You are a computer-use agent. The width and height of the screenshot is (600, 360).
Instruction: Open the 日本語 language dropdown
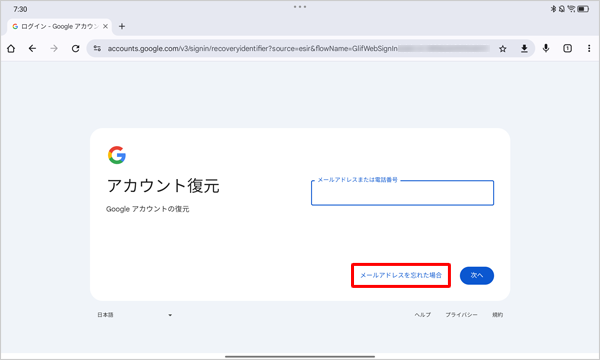(x=135, y=315)
